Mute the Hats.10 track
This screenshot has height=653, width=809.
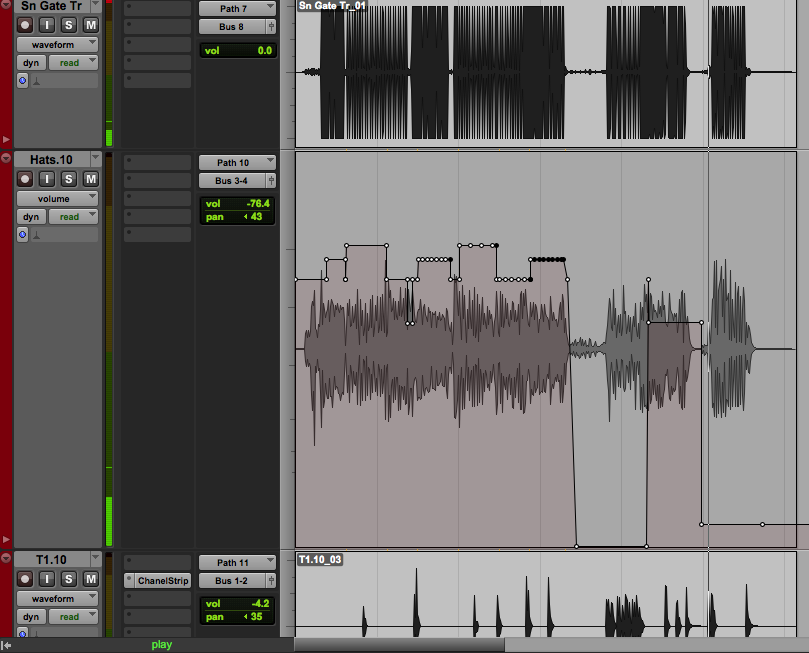pos(91,179)
